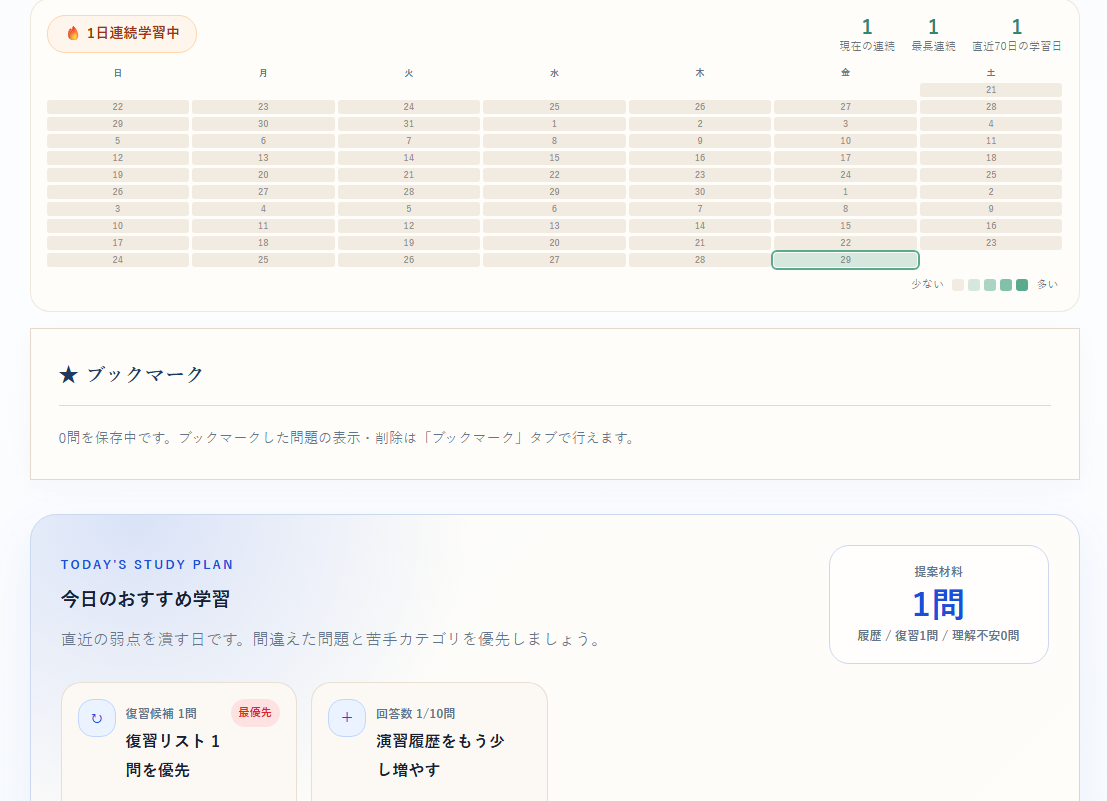
Task: Select the 16 cell in the 土 column
Action: pos(991,226)
